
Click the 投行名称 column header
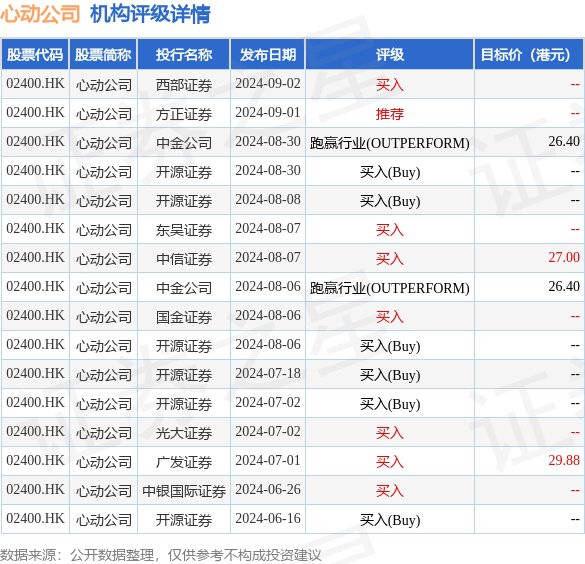click(184, 54)
